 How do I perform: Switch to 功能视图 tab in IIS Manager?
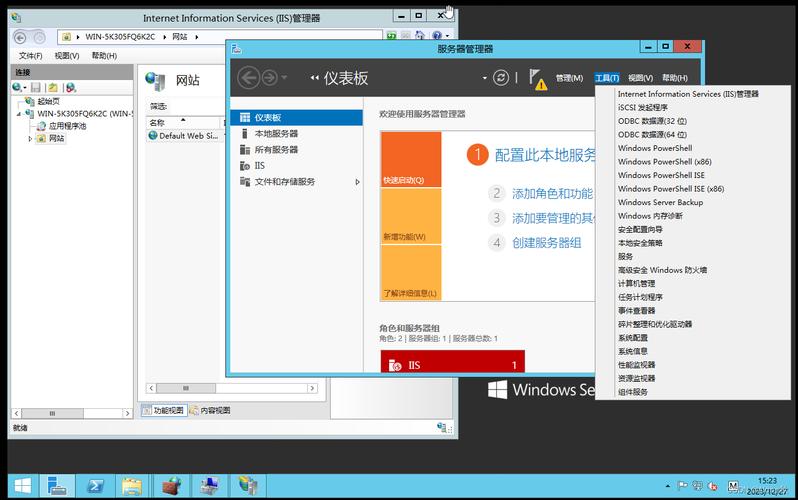(162, 410)
